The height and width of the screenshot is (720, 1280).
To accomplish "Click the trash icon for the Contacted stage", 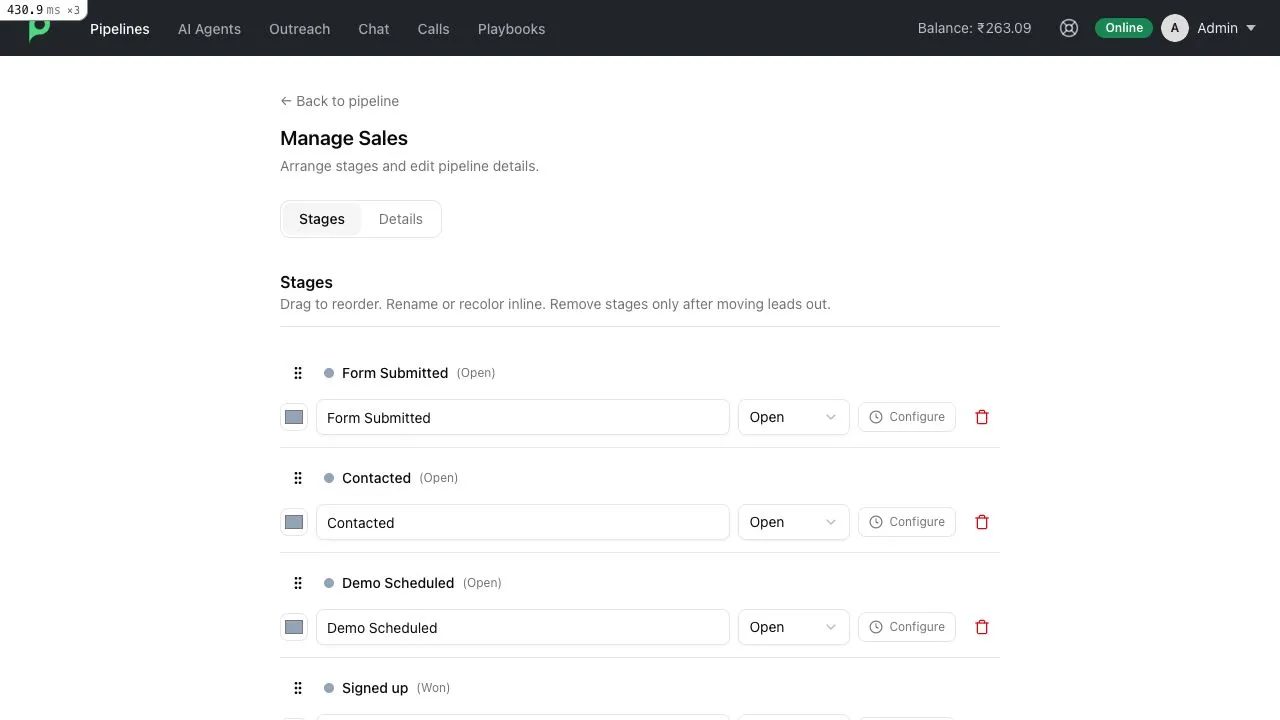I will click(982, 522).
